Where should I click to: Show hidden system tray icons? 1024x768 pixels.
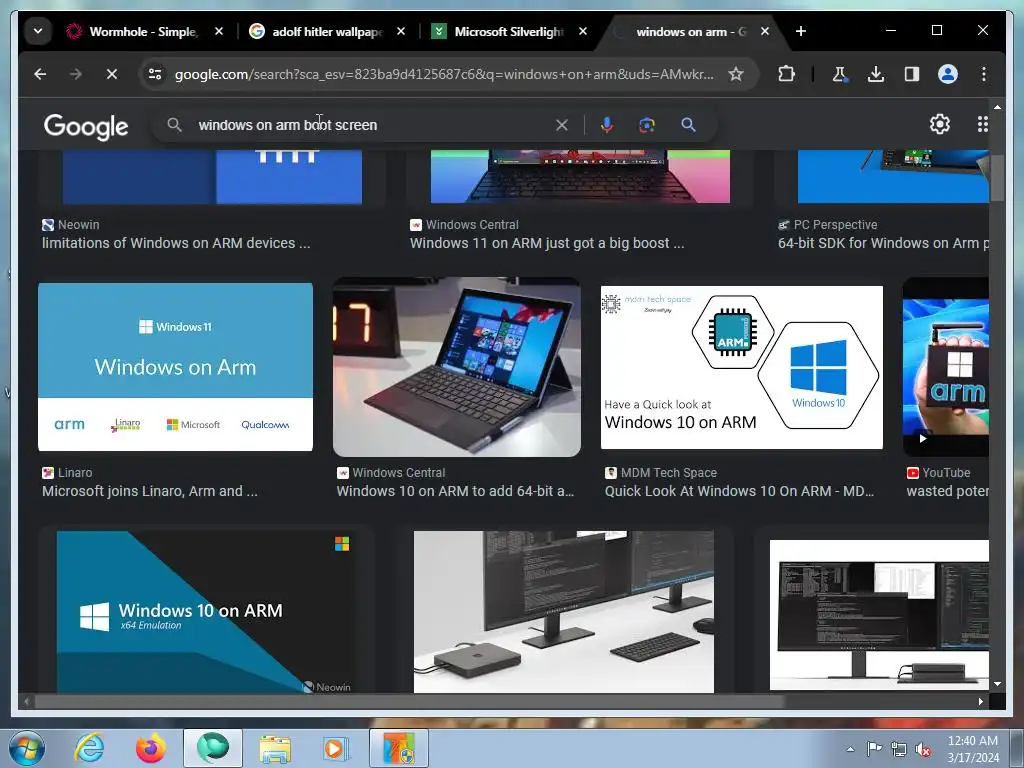[850, 749]
